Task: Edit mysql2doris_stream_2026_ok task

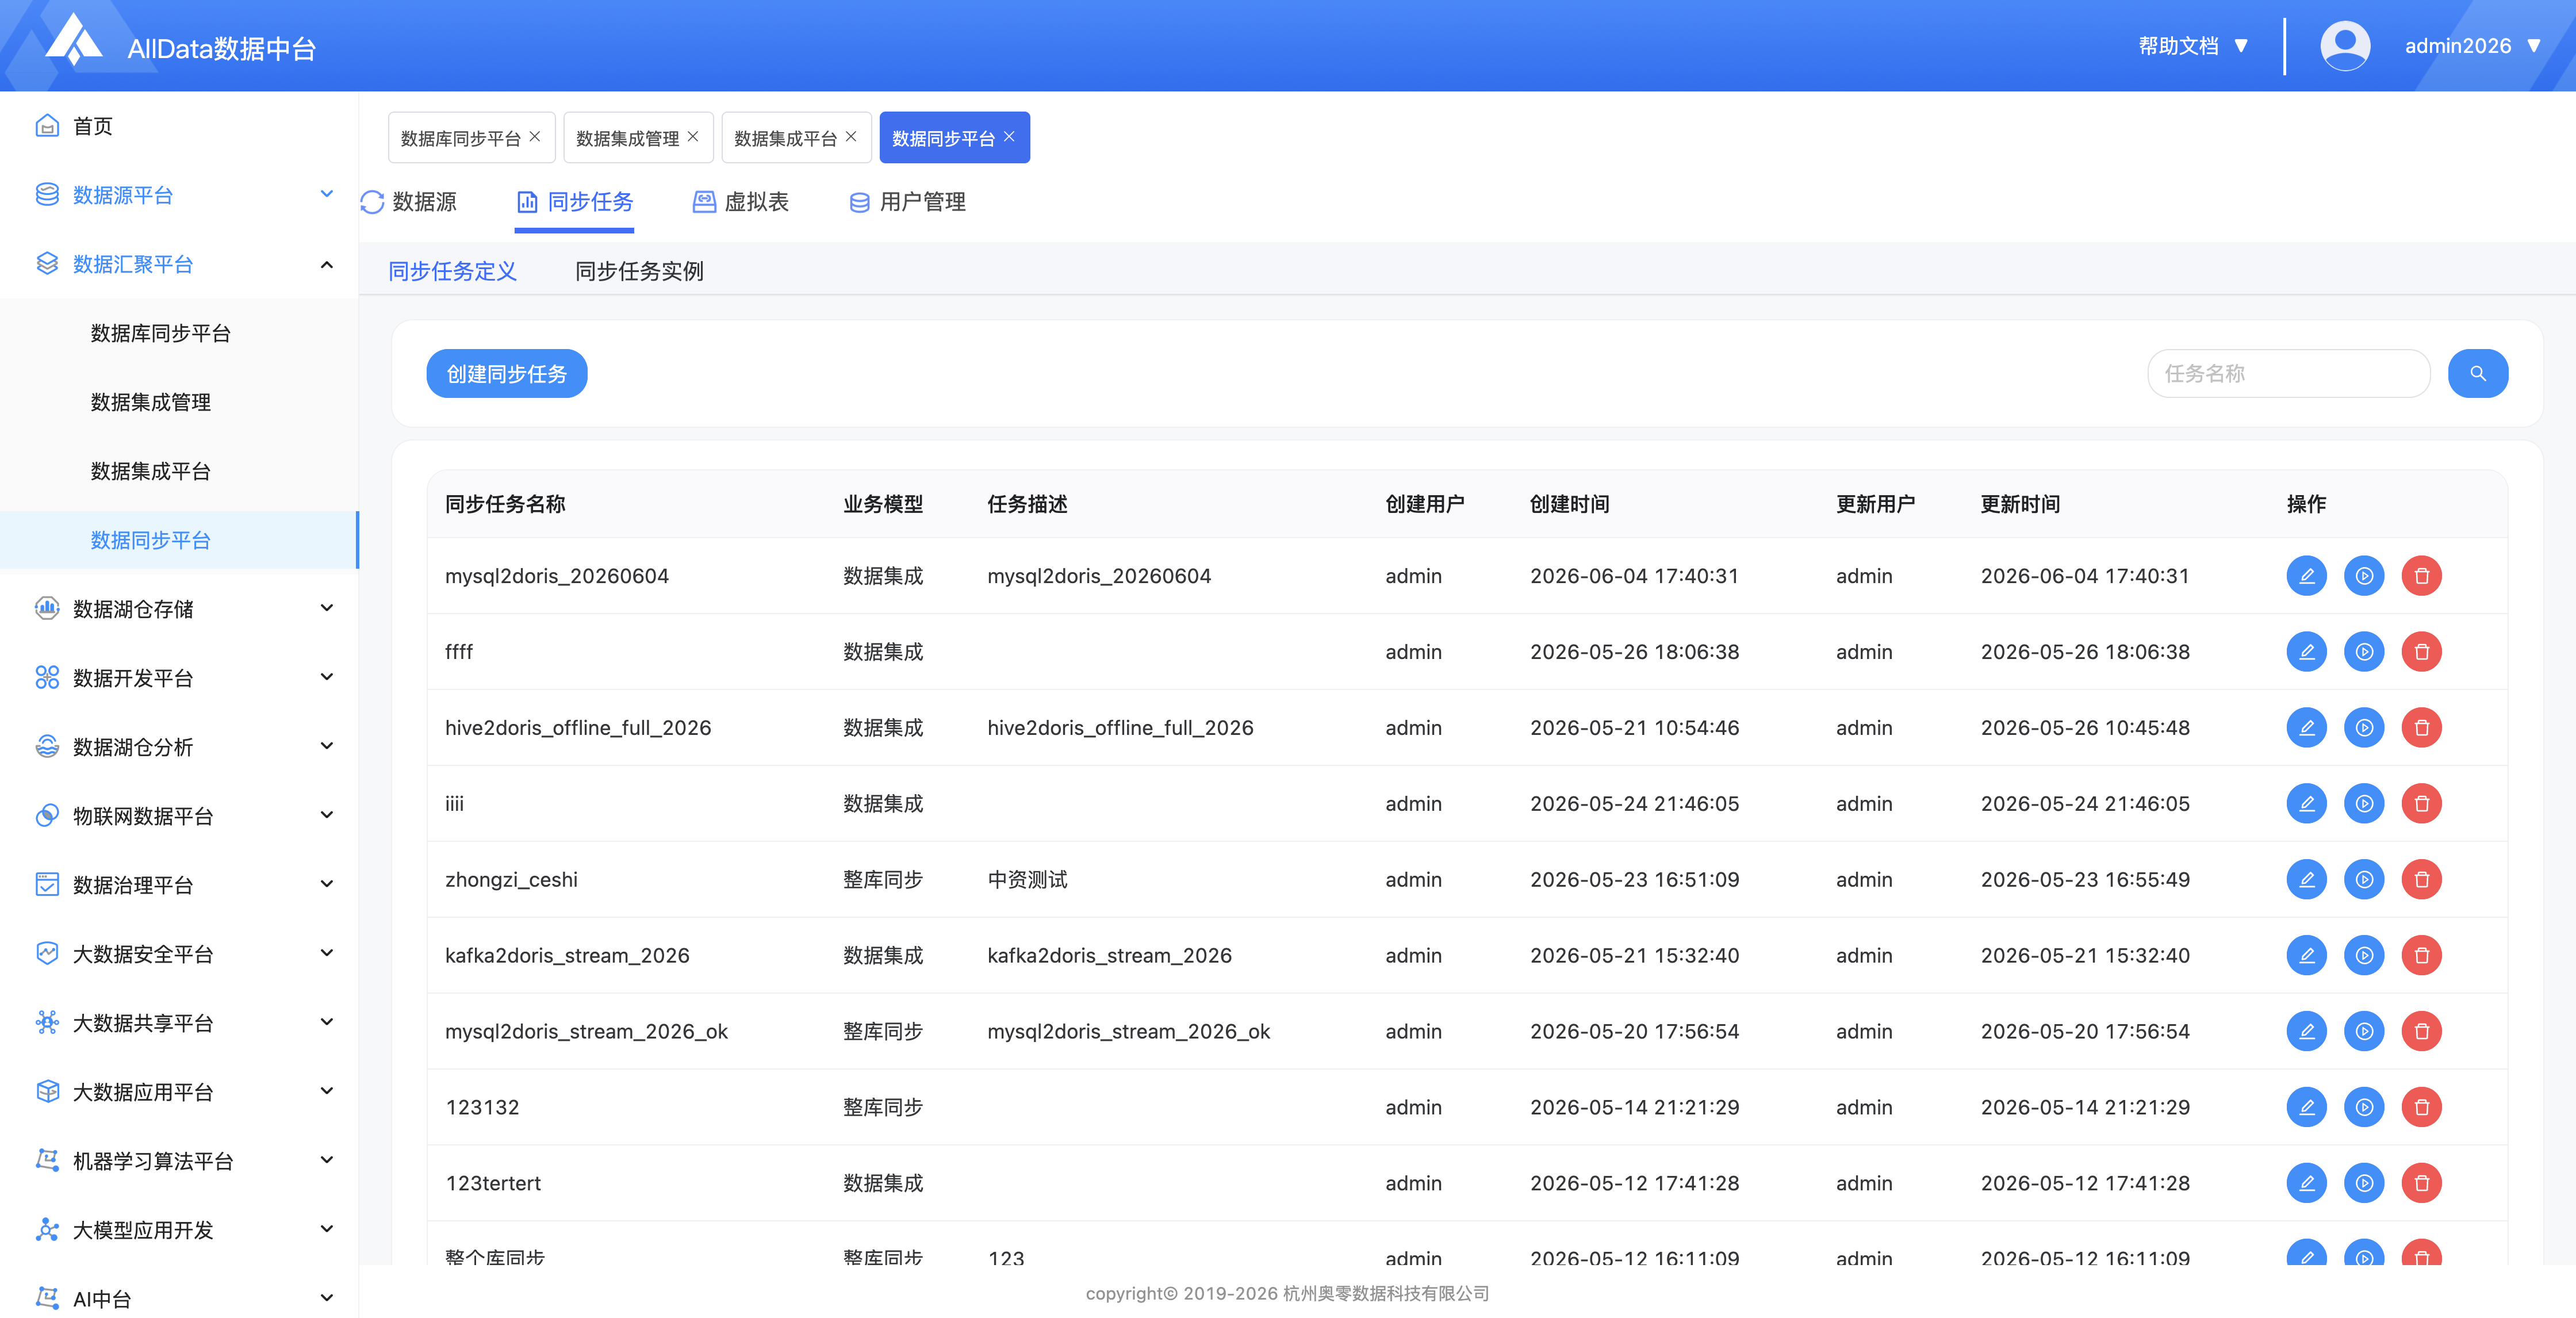Action: (2306, 1031)
